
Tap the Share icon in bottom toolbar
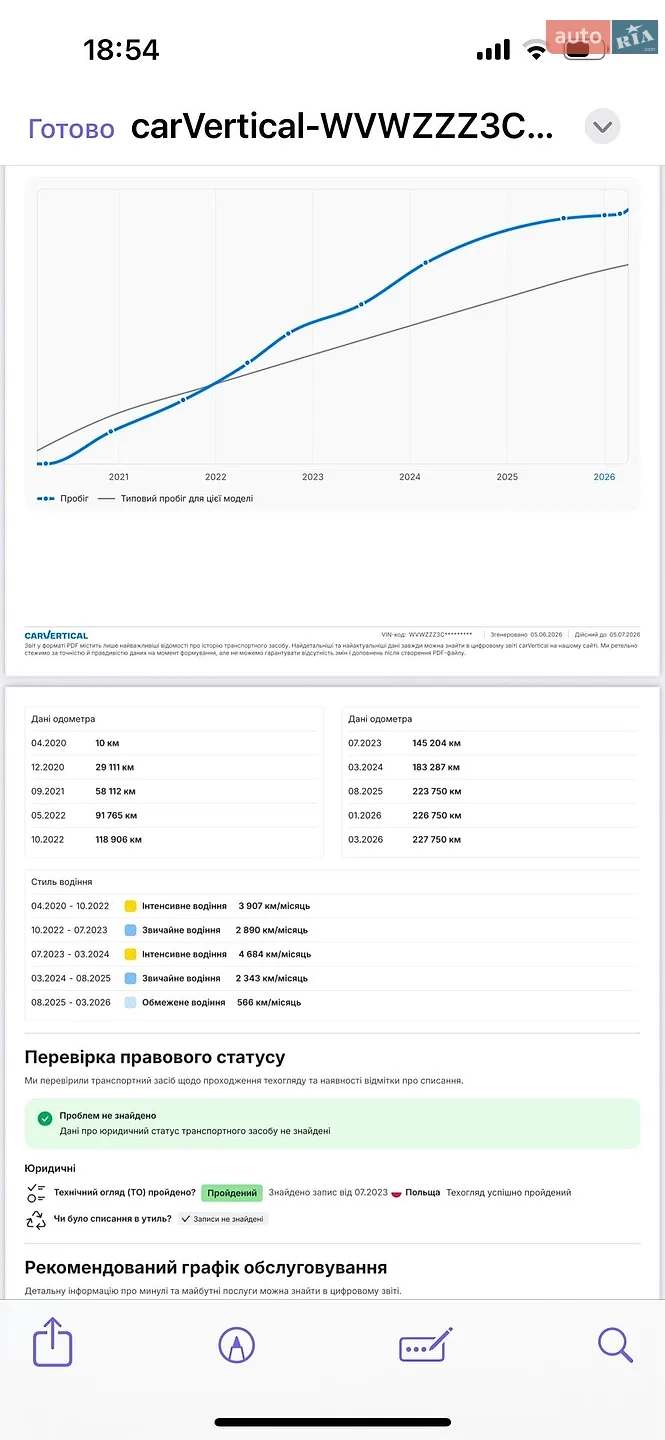click(x=52, y=1342)
